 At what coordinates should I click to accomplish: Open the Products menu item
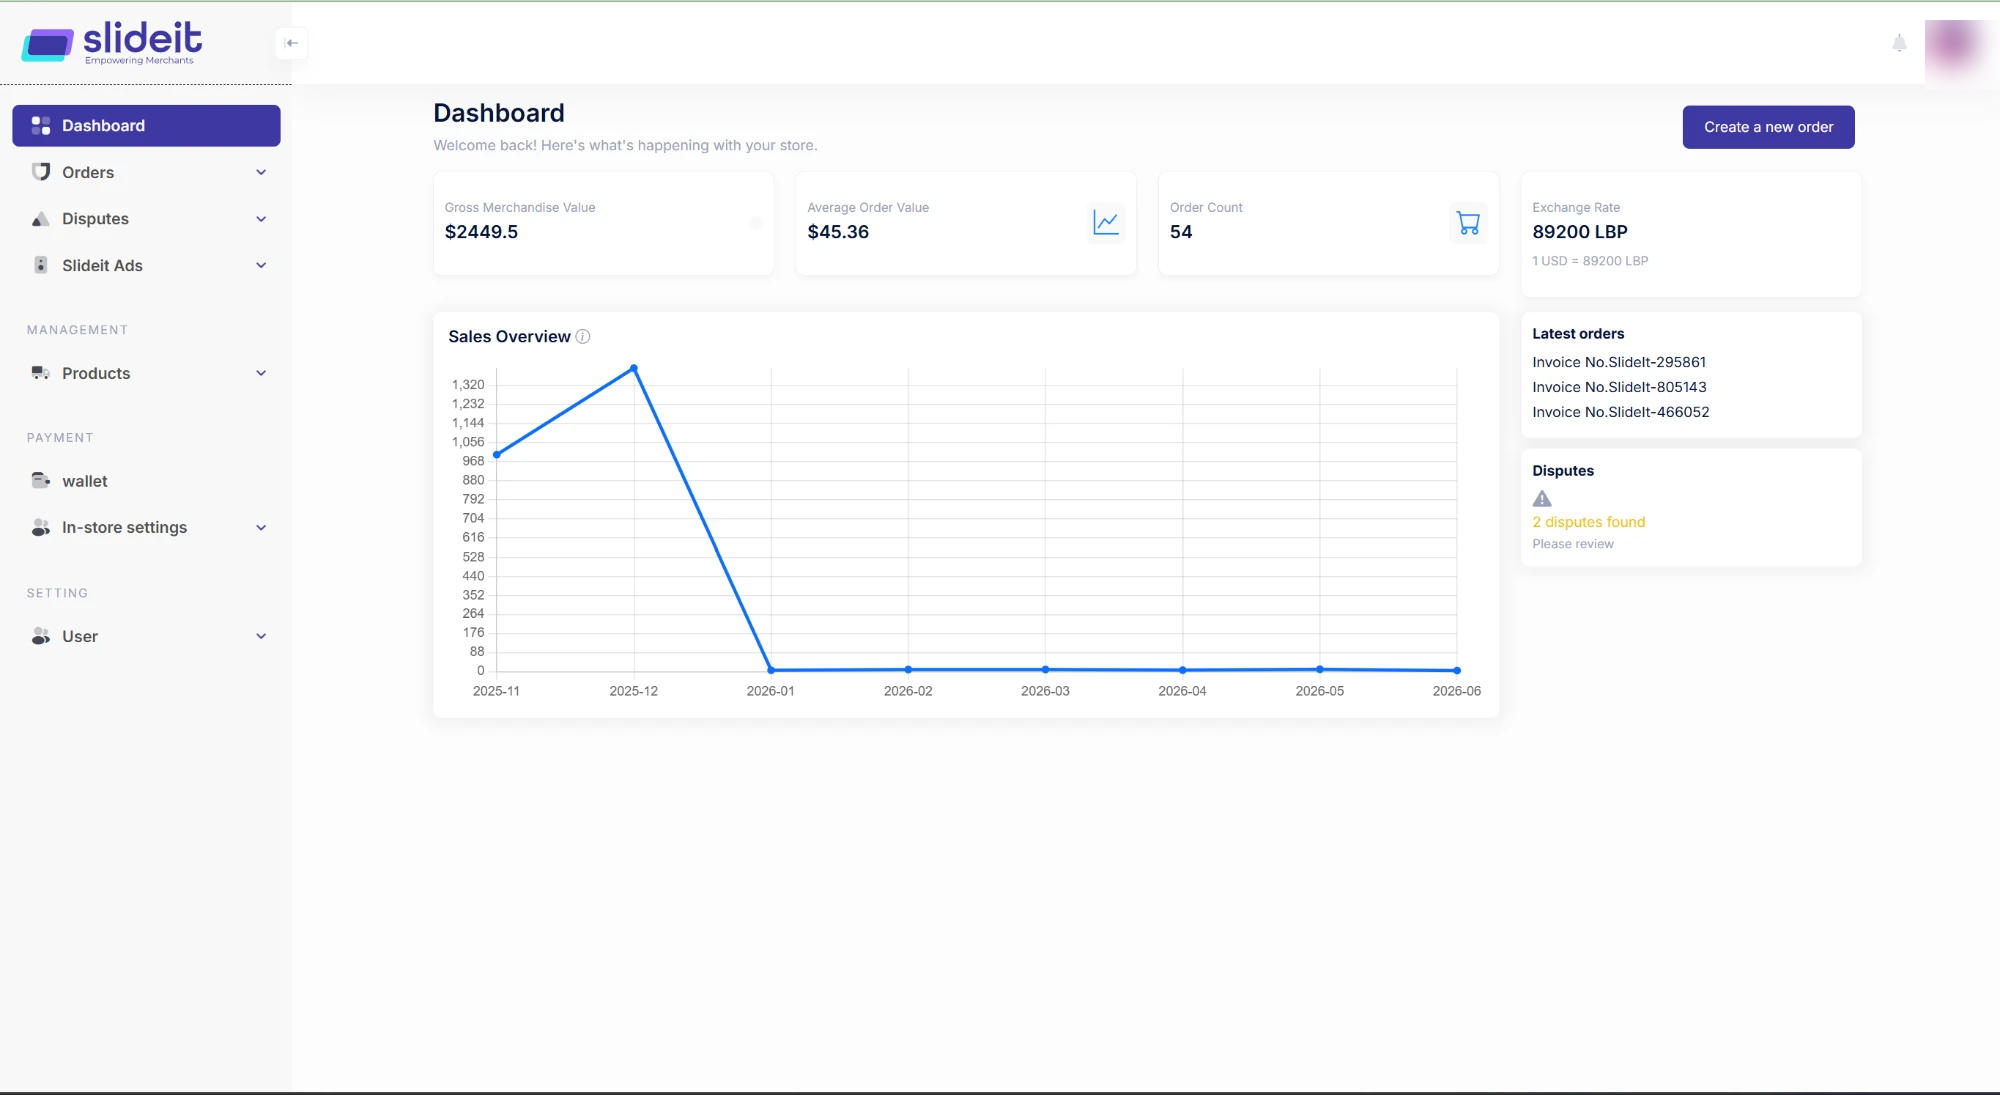coord(146,373)
